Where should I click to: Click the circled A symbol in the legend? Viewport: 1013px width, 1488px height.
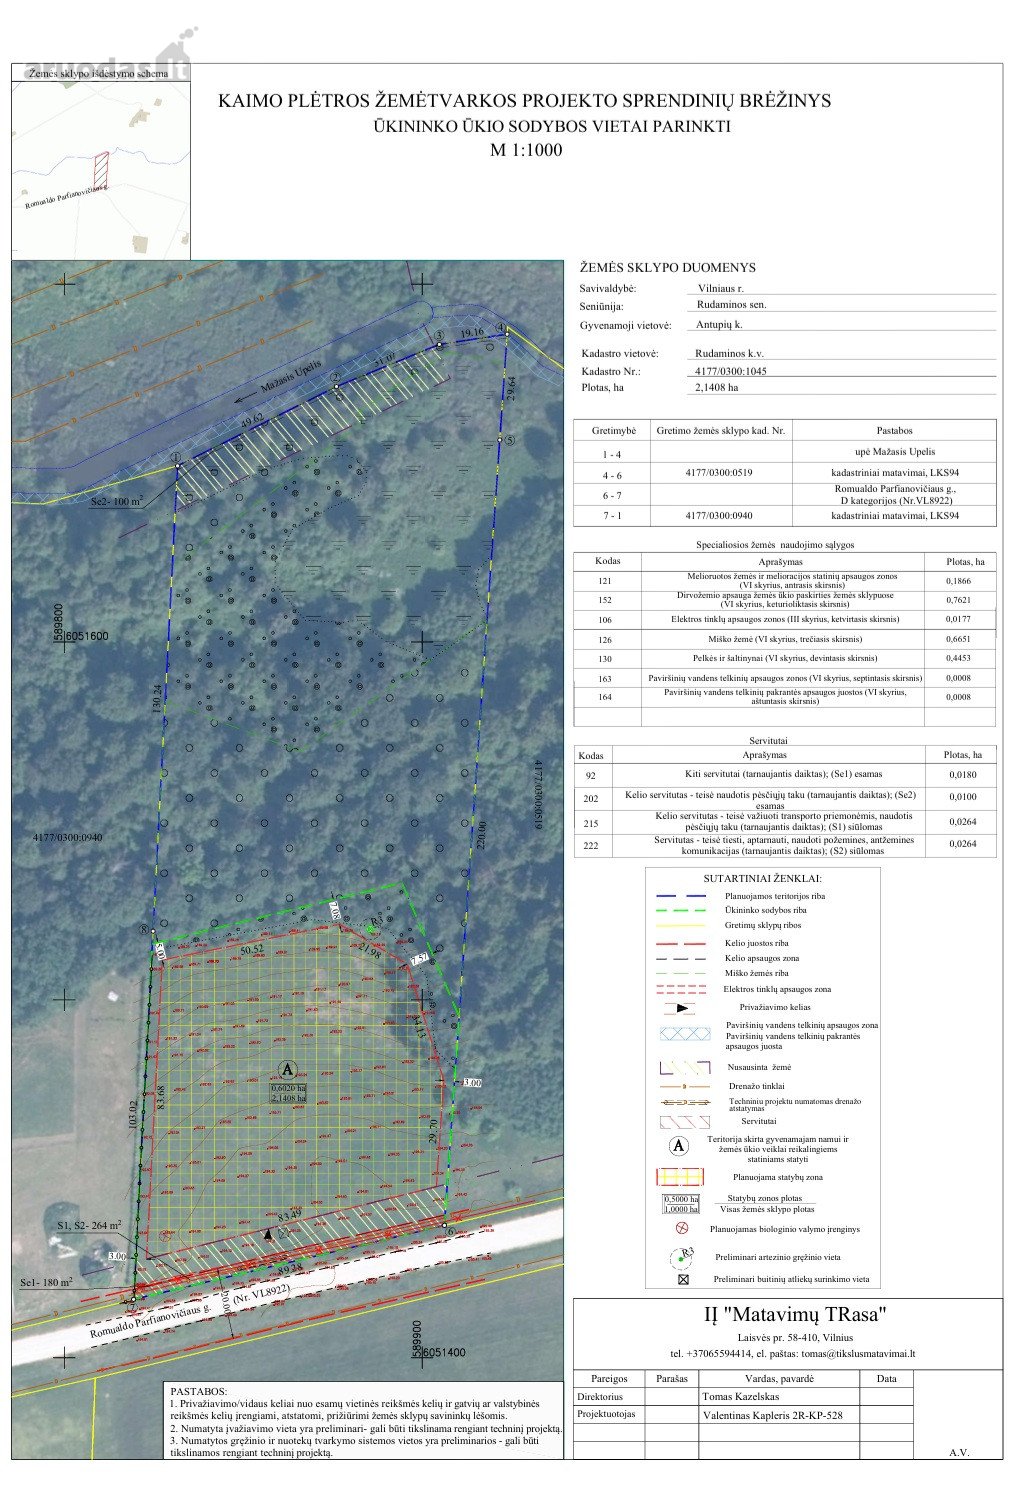[679, 1146]
